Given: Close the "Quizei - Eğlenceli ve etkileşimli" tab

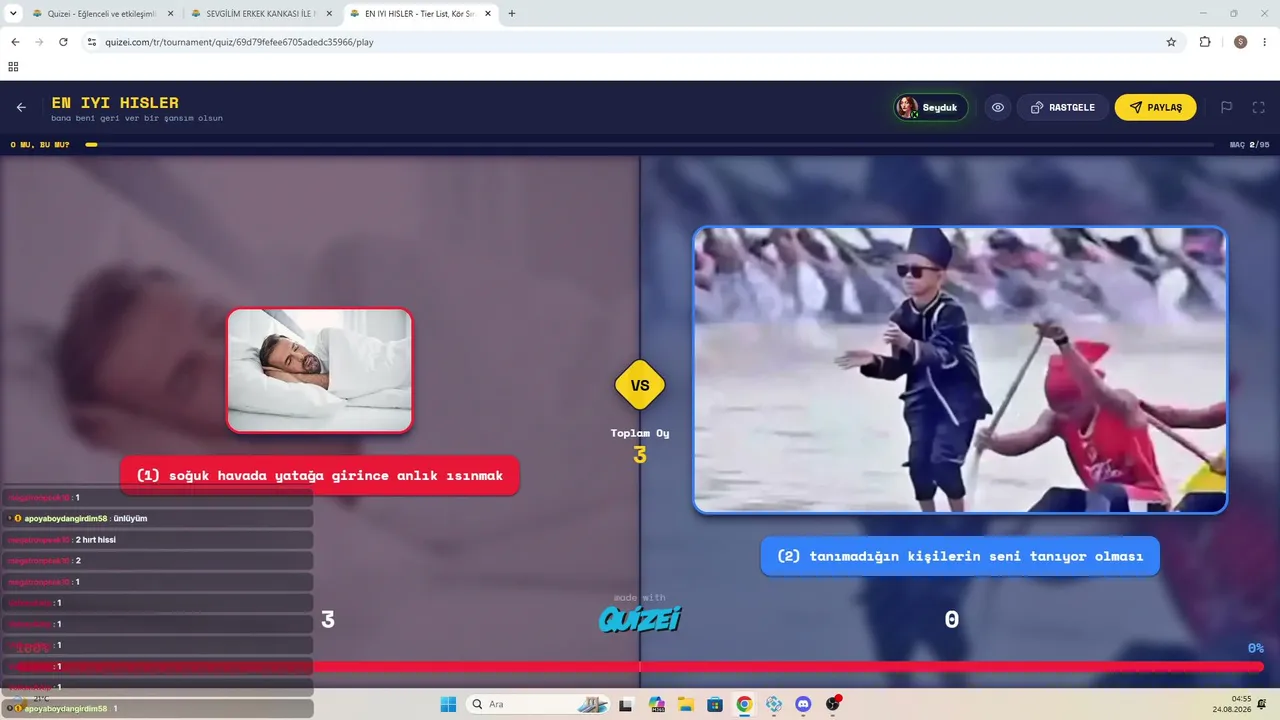Looking at the screenshot, I should tap(170, 14).
